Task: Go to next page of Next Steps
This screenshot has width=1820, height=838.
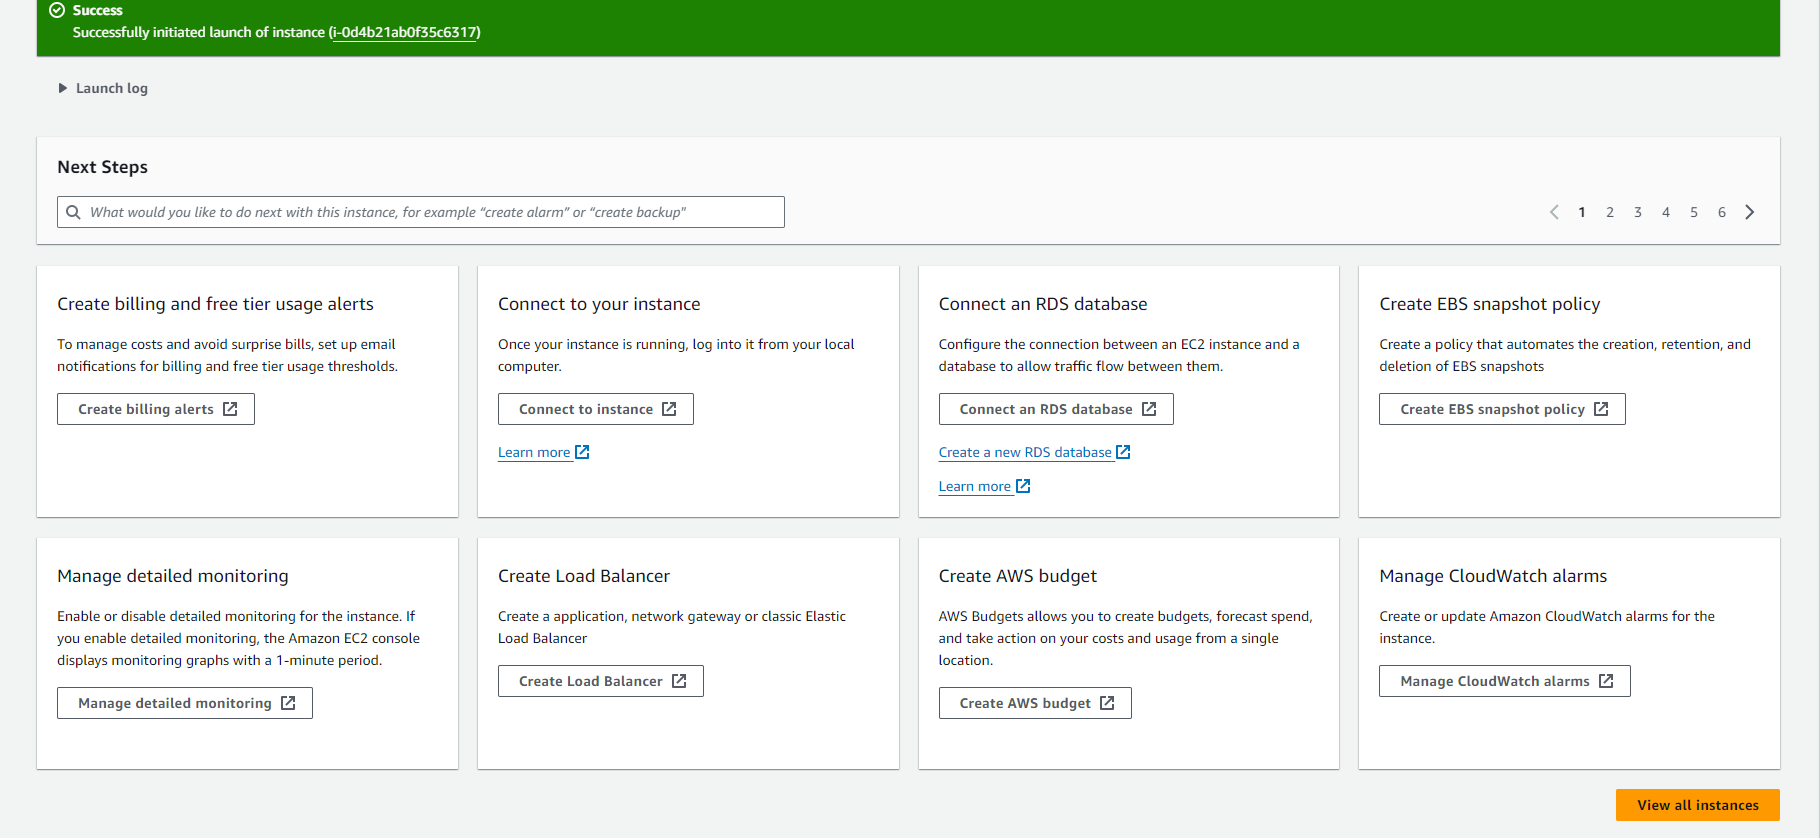Action: pyautogui.click(x=1749, y=212)
